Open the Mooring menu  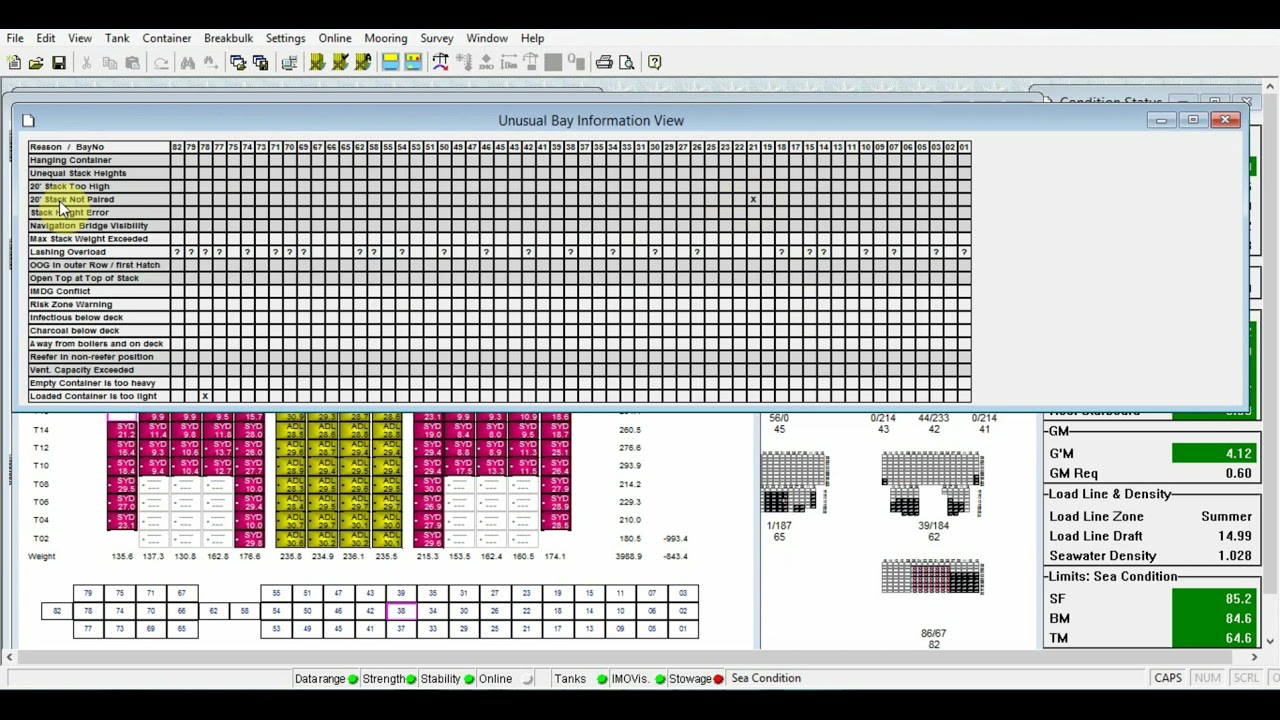coord(386,38)
